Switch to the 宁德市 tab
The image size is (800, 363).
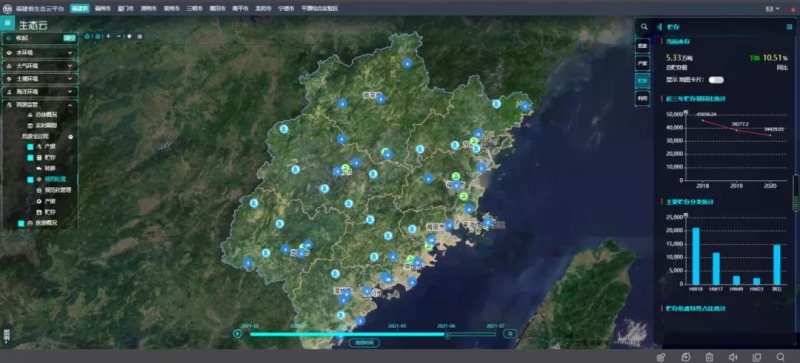pos(286,9)
